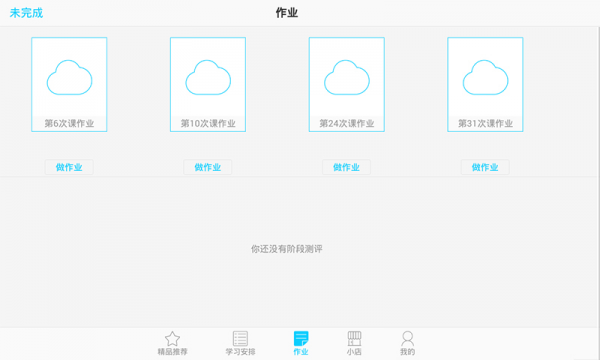The image size is (600, 360).
Task: Click the cloud icon for 第31次课作业
Action: pyautogui.click(x=485, y=77)
